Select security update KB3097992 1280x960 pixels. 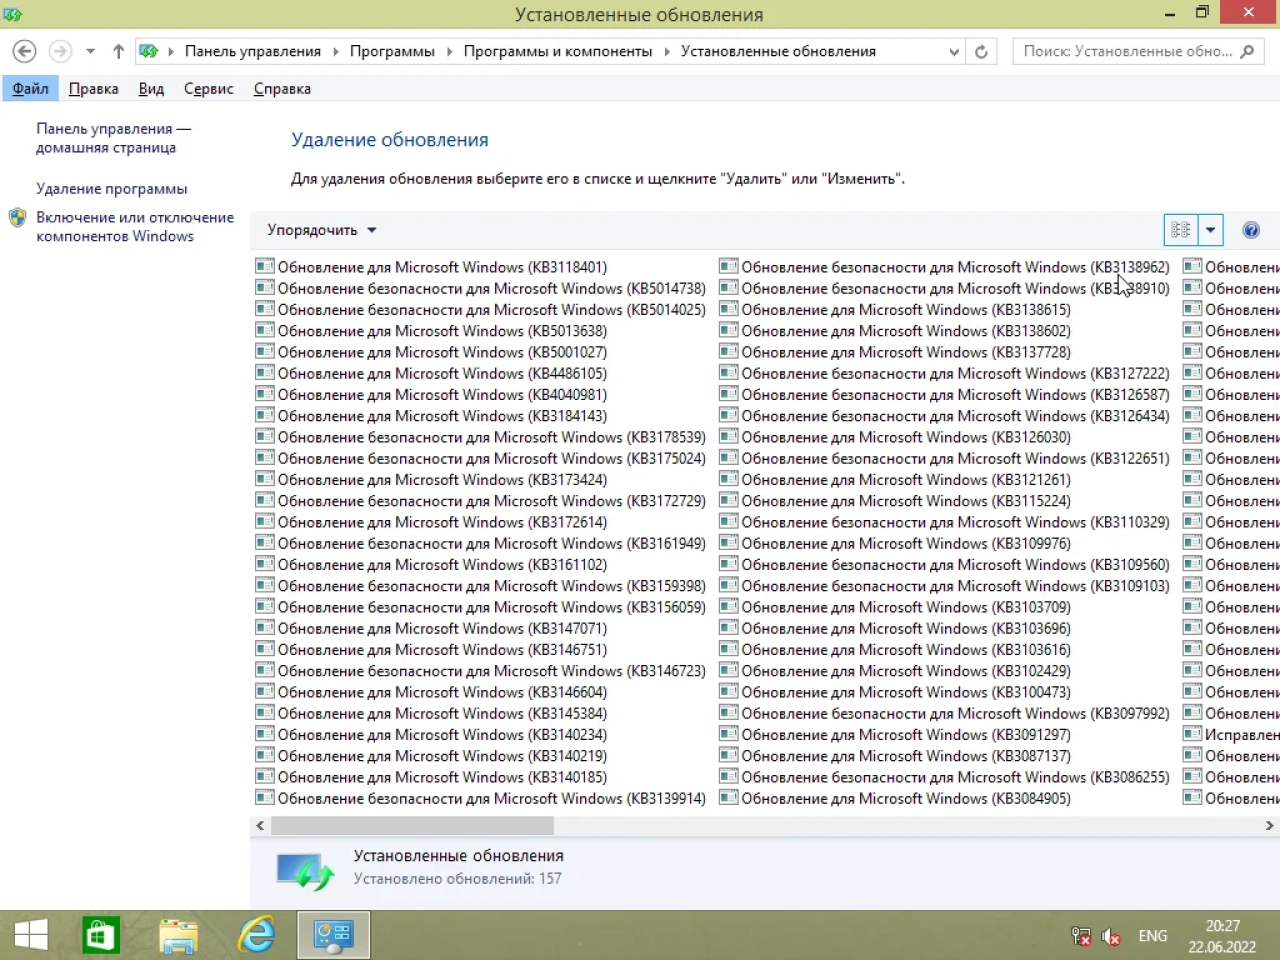pos(945,713)
